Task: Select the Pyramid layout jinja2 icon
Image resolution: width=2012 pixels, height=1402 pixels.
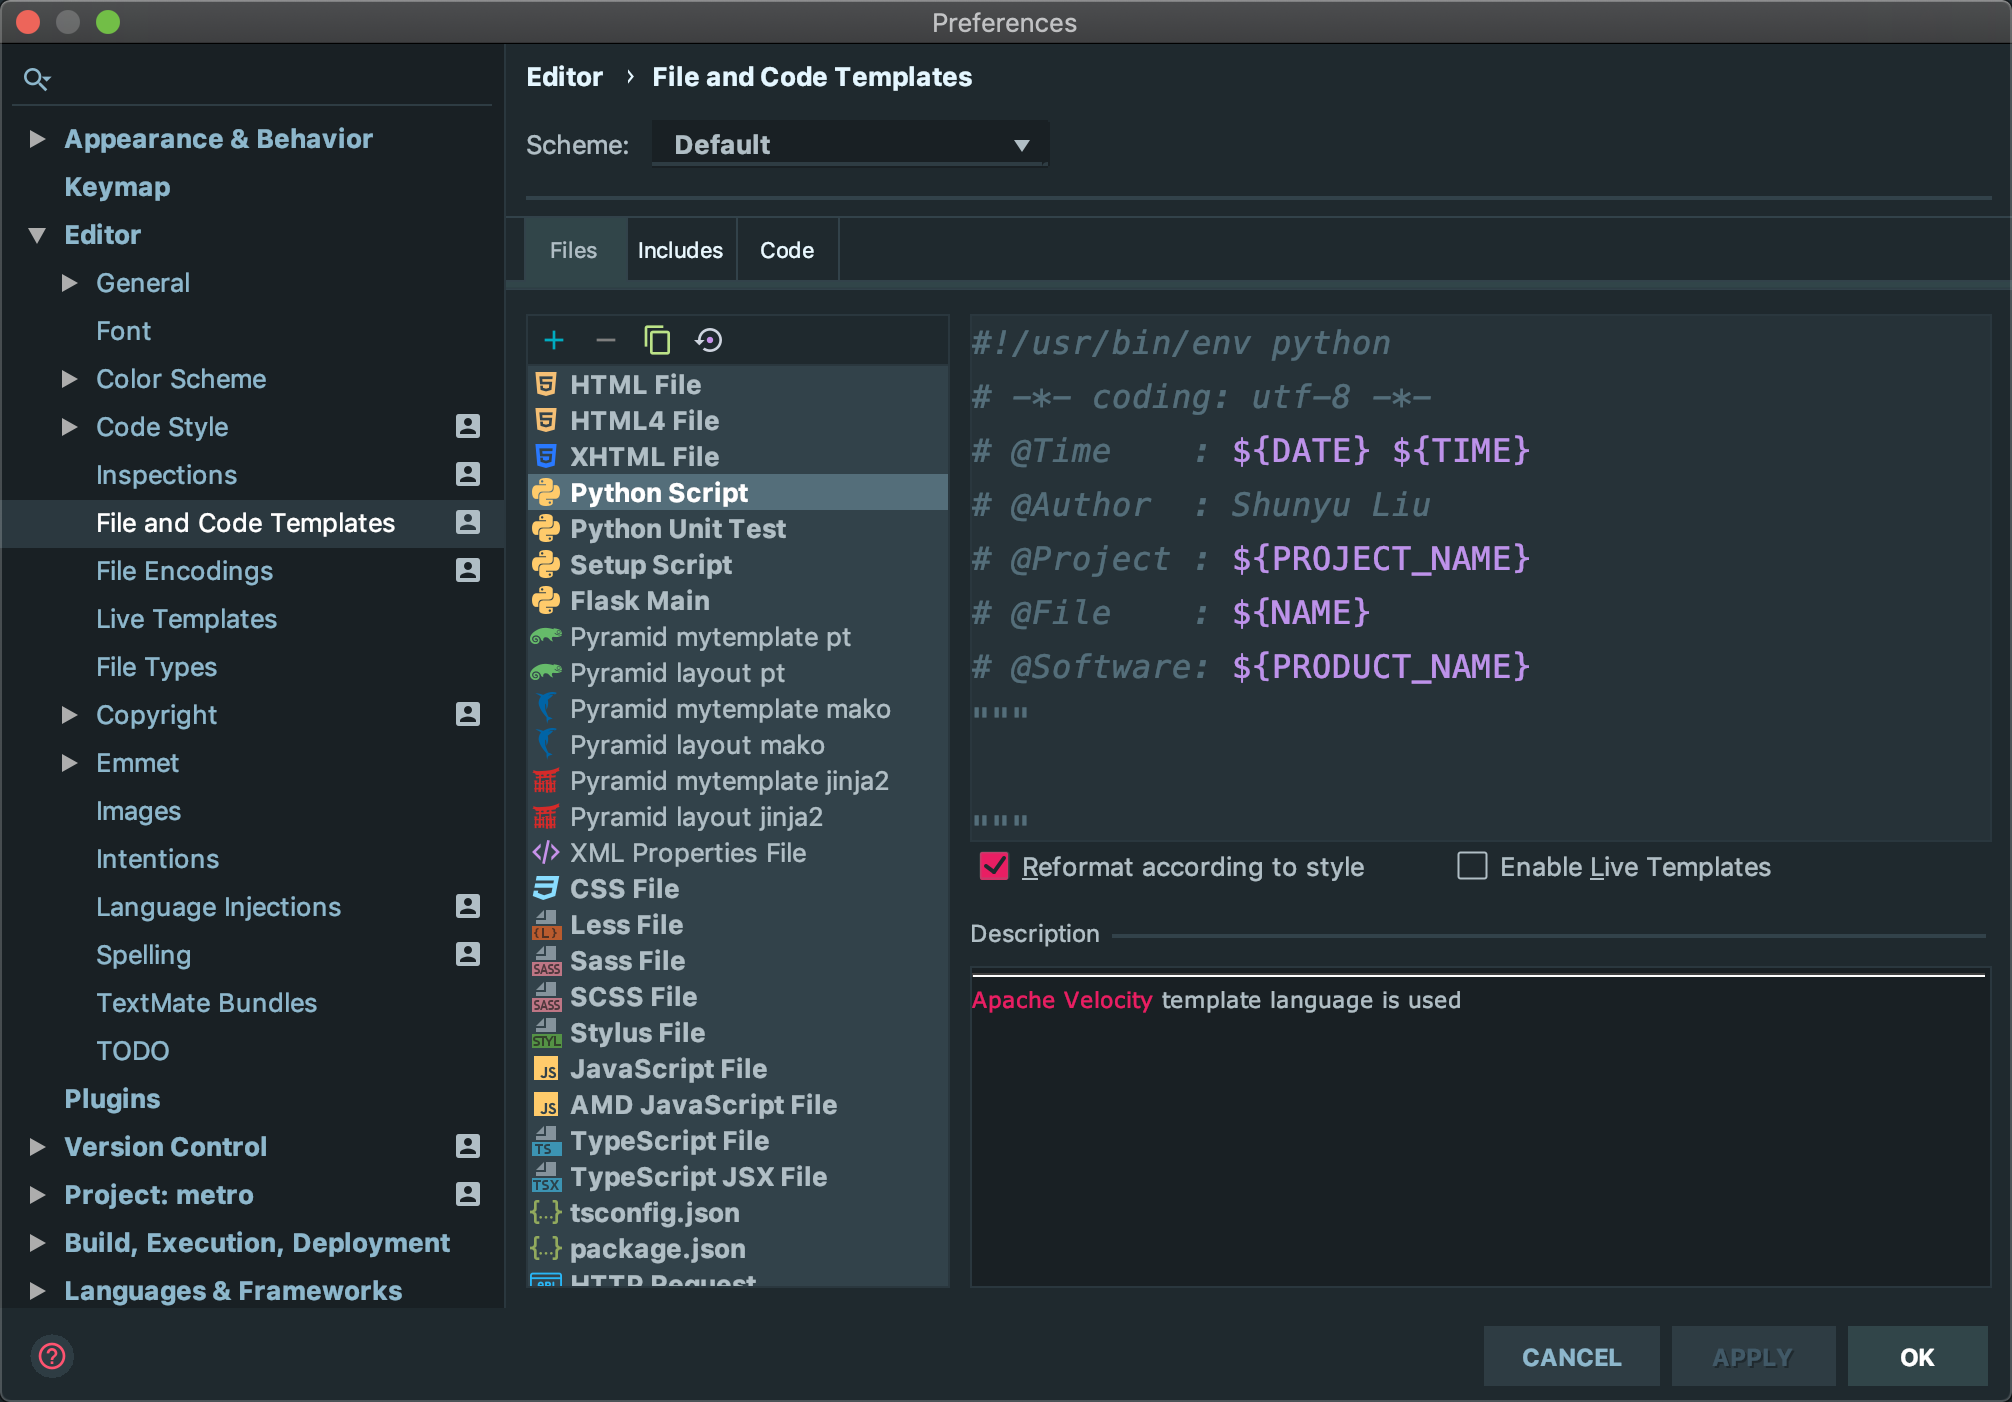Action: click(546, 816)
